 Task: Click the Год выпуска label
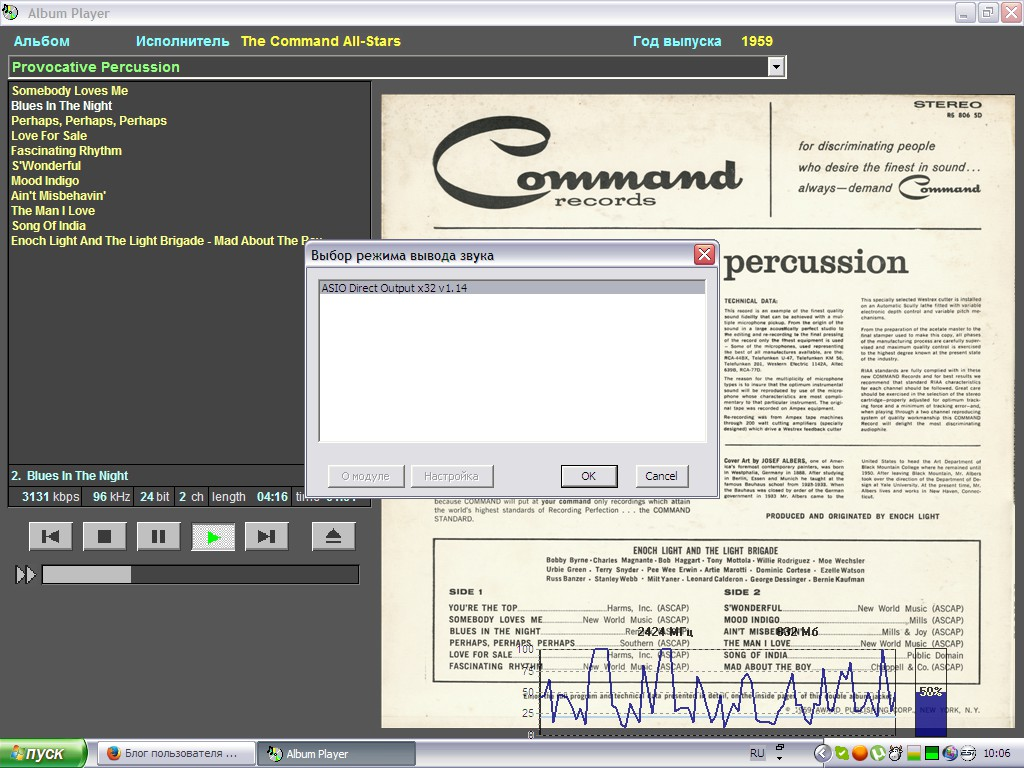pyautogui.click(x=677, y=41)
